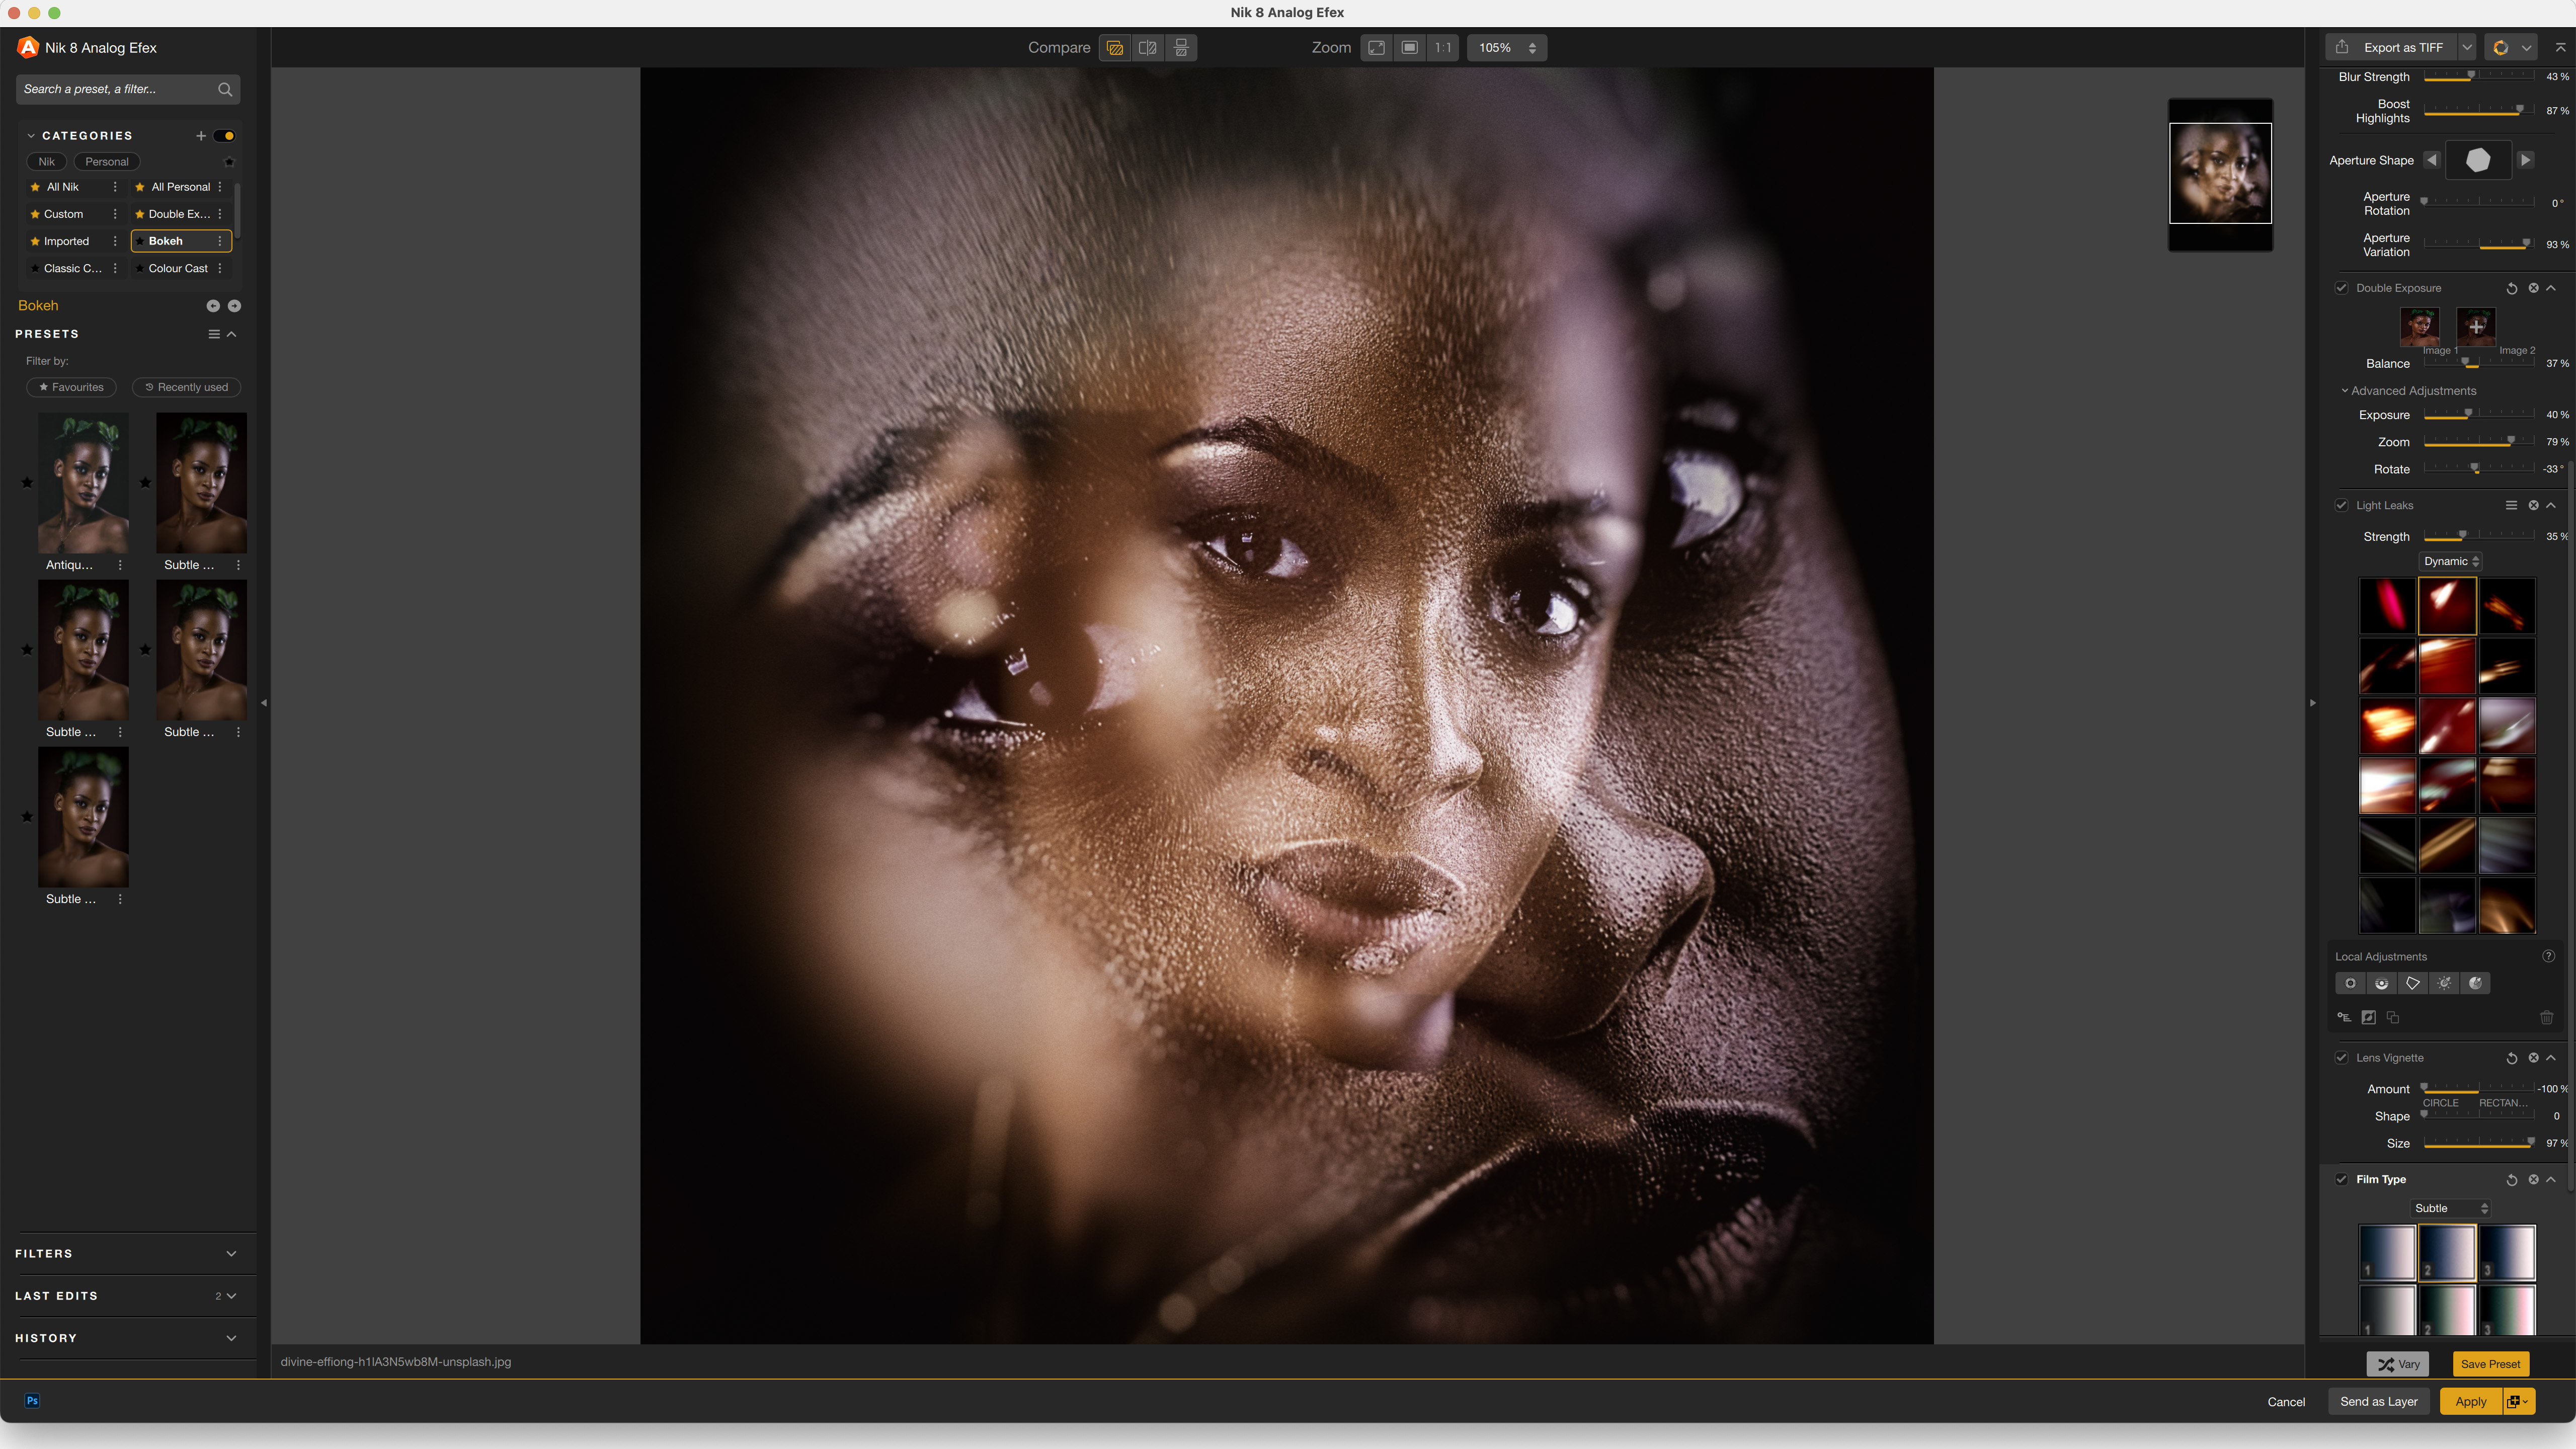Add a Control Line local adjustment
The height and width of the screenshot is (1449, 2576).
(2382, 984)
